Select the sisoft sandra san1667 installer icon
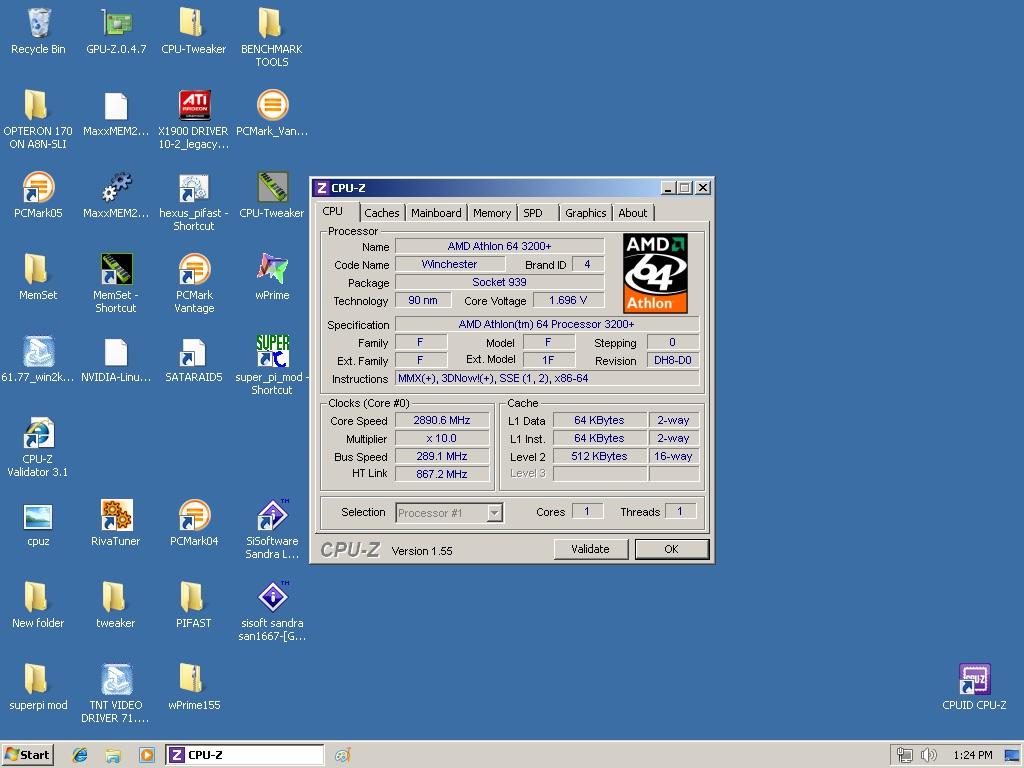This screenshot has height=768, width=1024. 272,598
